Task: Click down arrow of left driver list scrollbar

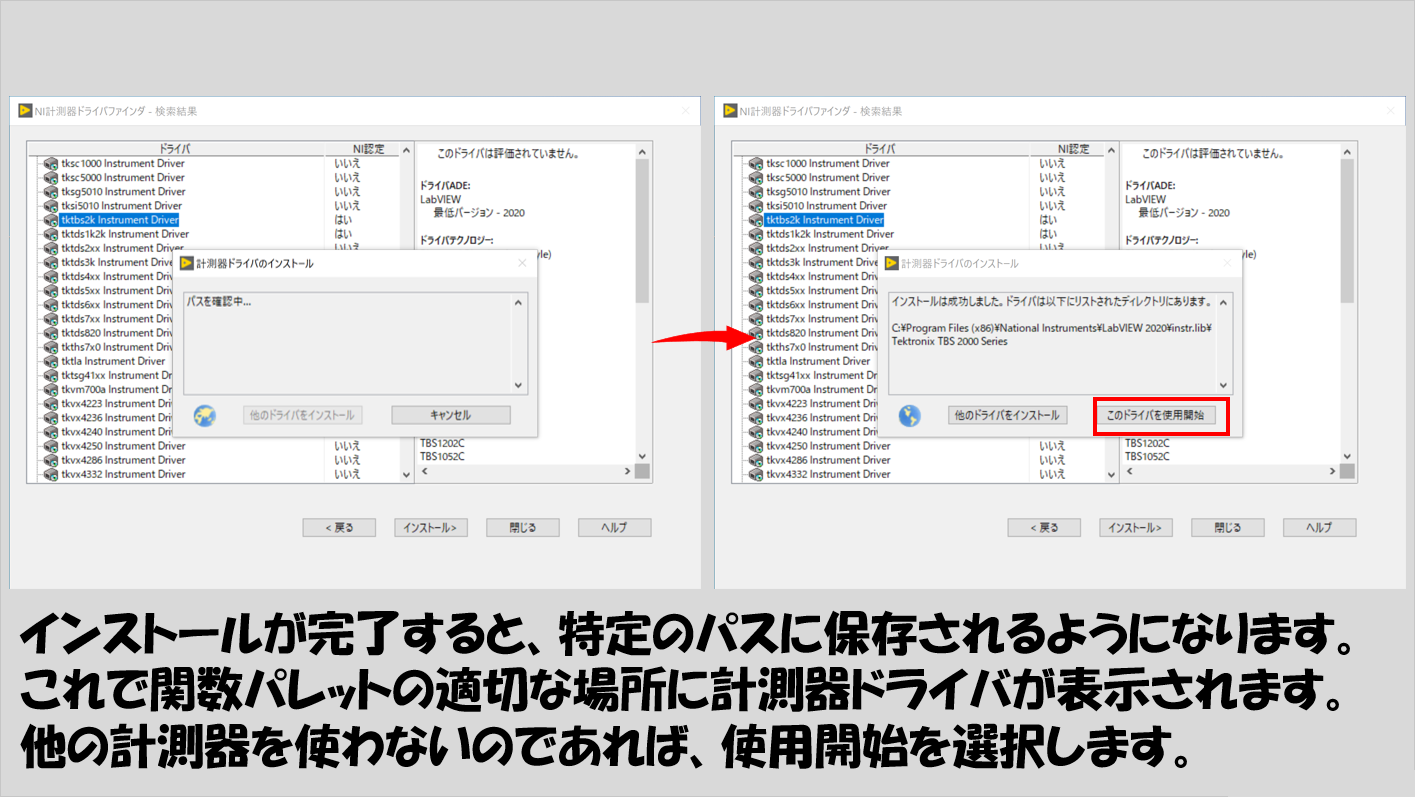Action: tap(405, 474)
